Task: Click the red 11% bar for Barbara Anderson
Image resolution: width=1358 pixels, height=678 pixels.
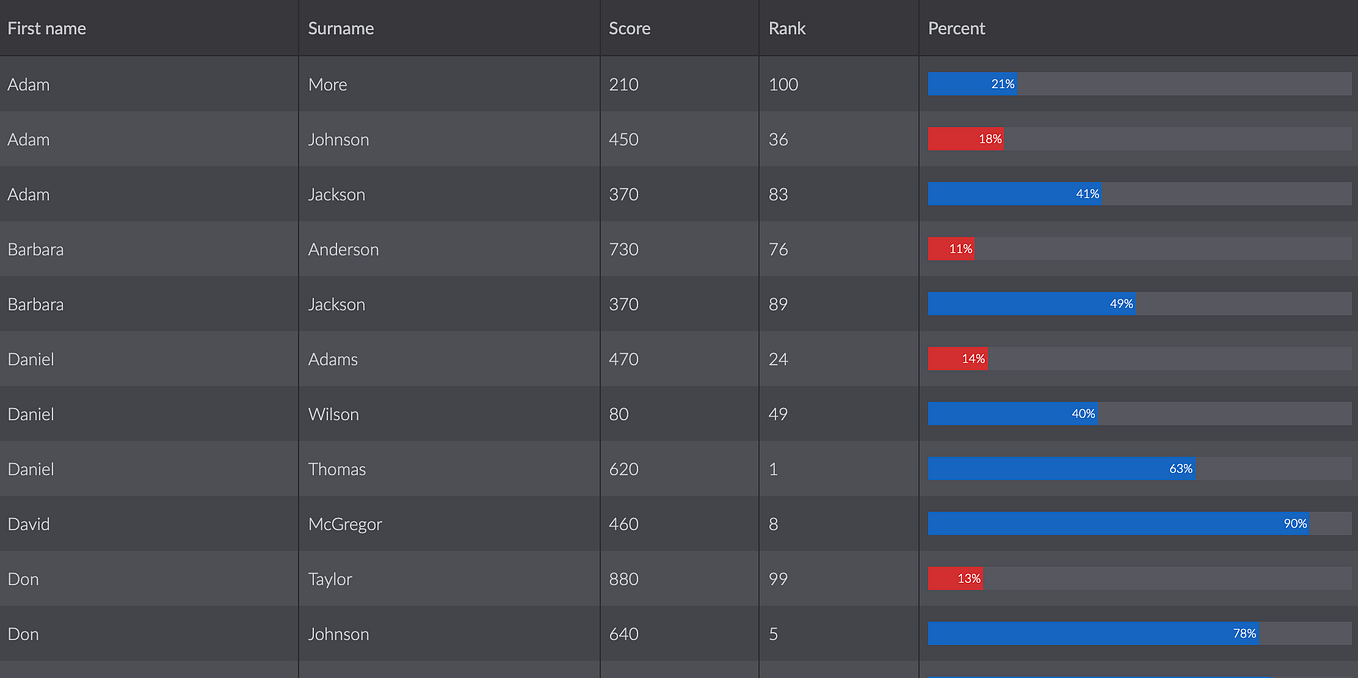Action: (x=951, y=248)
